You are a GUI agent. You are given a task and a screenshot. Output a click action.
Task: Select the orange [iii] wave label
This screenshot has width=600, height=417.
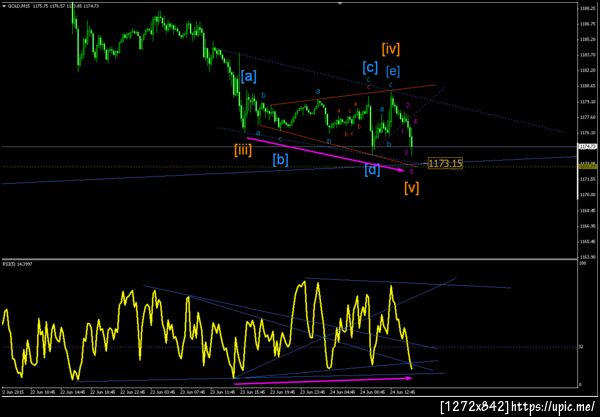point(243,150)
